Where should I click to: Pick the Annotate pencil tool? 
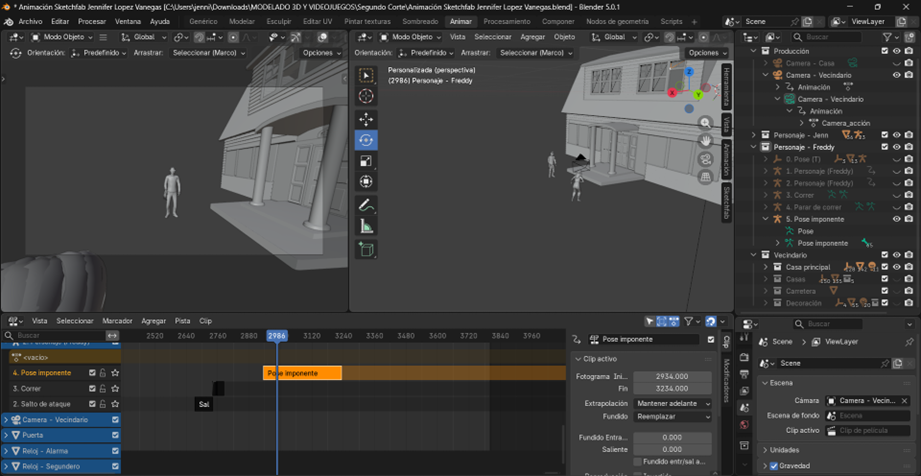pyautogui.click(x=366, y=205)
